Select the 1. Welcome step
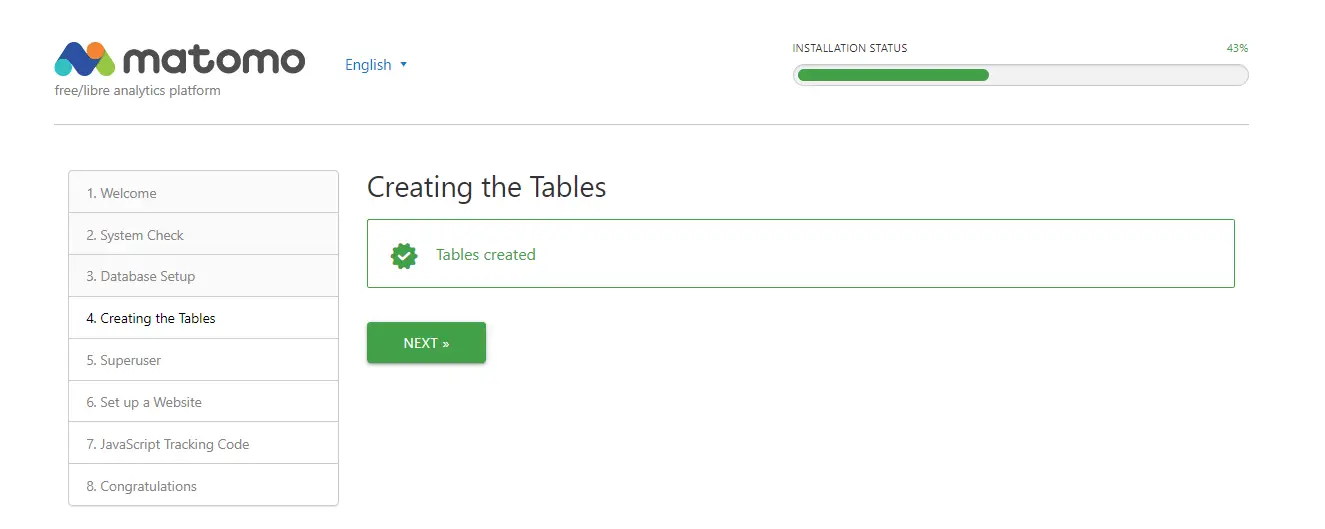This screenshot has width=1325, height=529. pos(204,192)
